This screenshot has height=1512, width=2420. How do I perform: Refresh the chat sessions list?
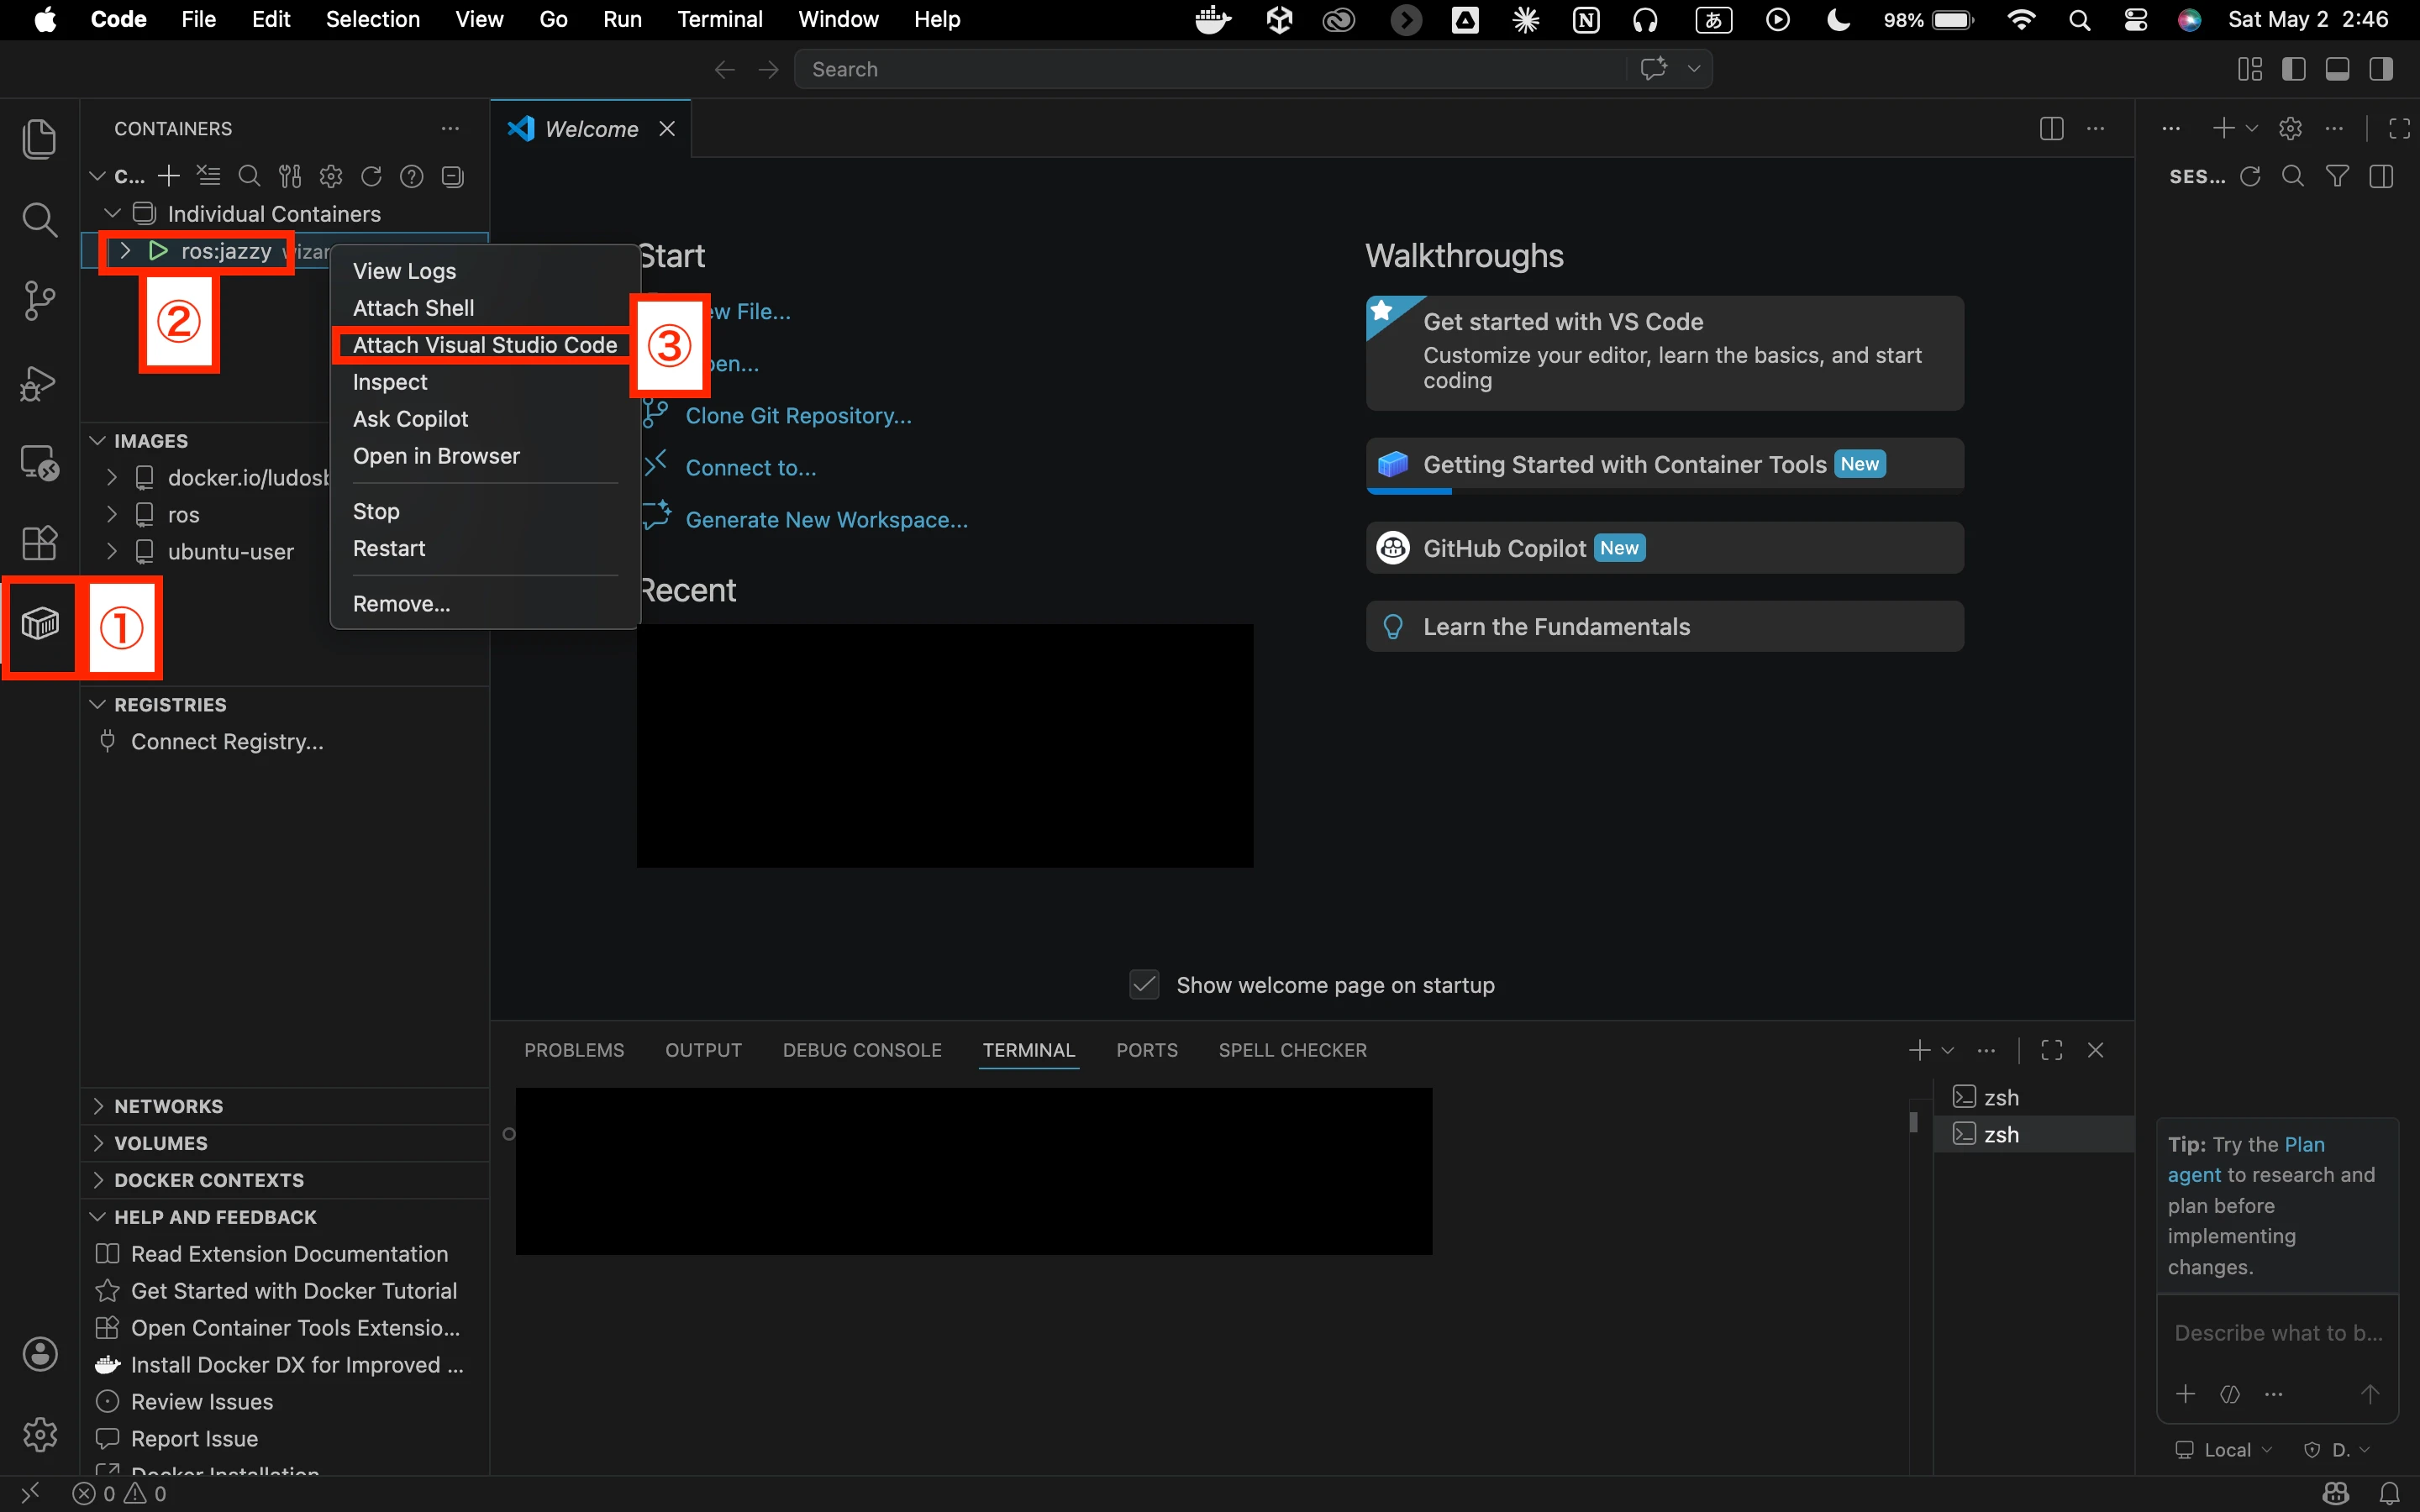[2250, 177]
